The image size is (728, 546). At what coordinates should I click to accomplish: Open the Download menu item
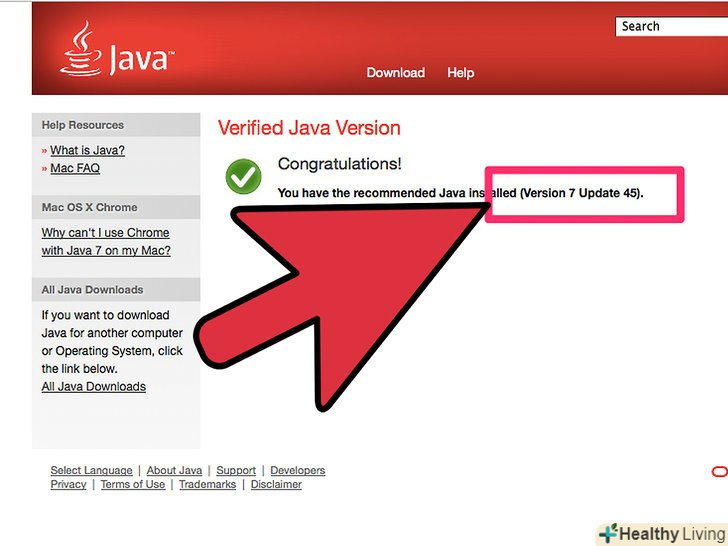396,72
